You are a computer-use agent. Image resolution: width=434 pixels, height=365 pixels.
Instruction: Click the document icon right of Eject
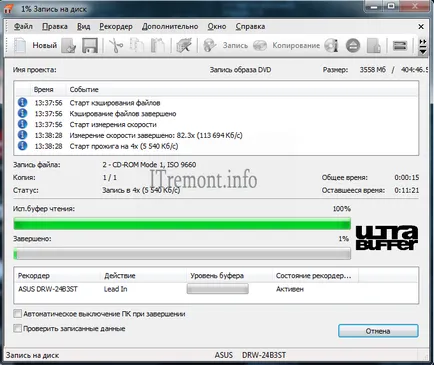pyautogui.click(x=374, y=46)
